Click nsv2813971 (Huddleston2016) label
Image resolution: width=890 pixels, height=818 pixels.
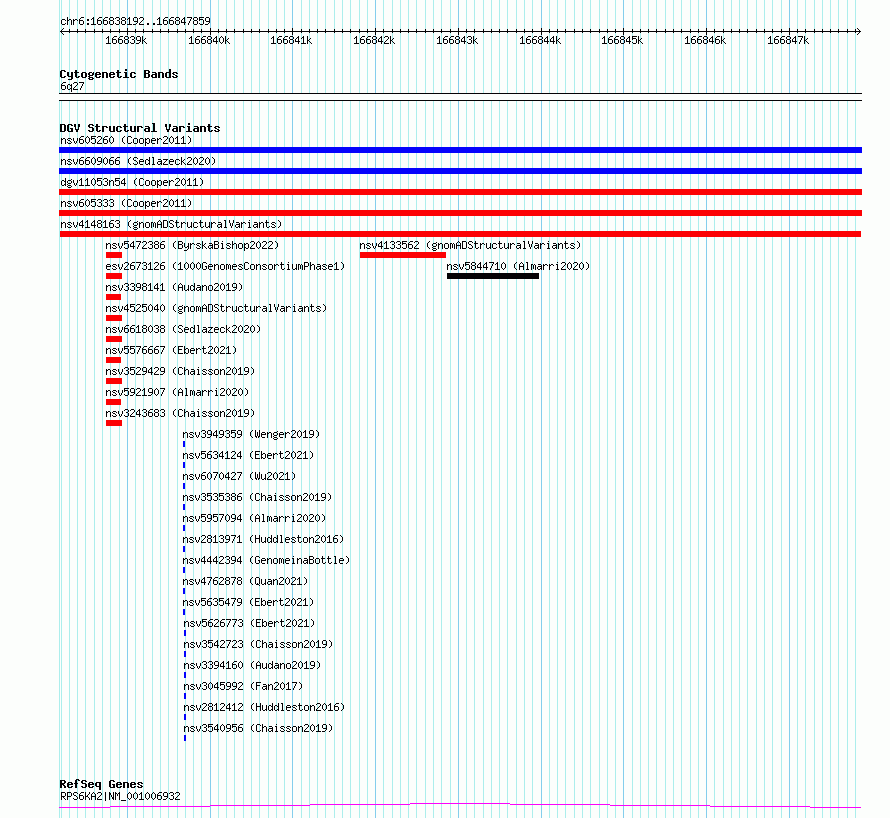coord(263,539)
